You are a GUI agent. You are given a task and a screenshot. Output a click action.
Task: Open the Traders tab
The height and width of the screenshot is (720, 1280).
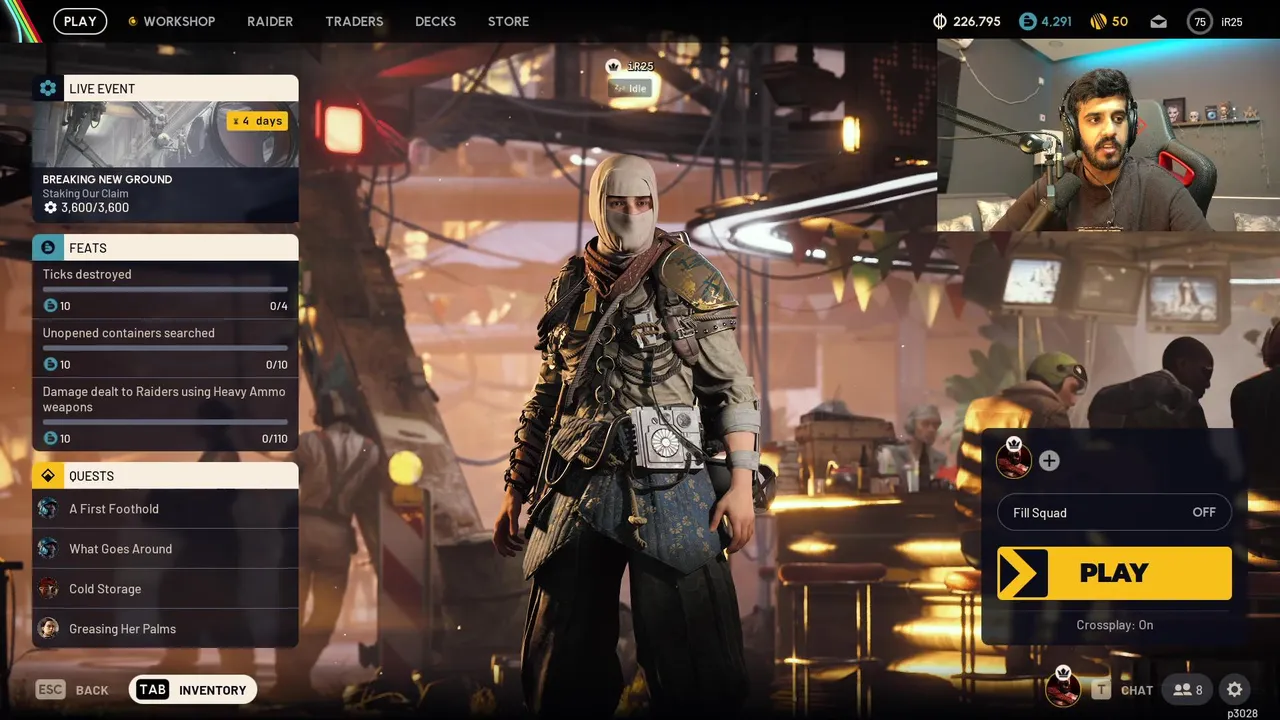tap(354, 21)
